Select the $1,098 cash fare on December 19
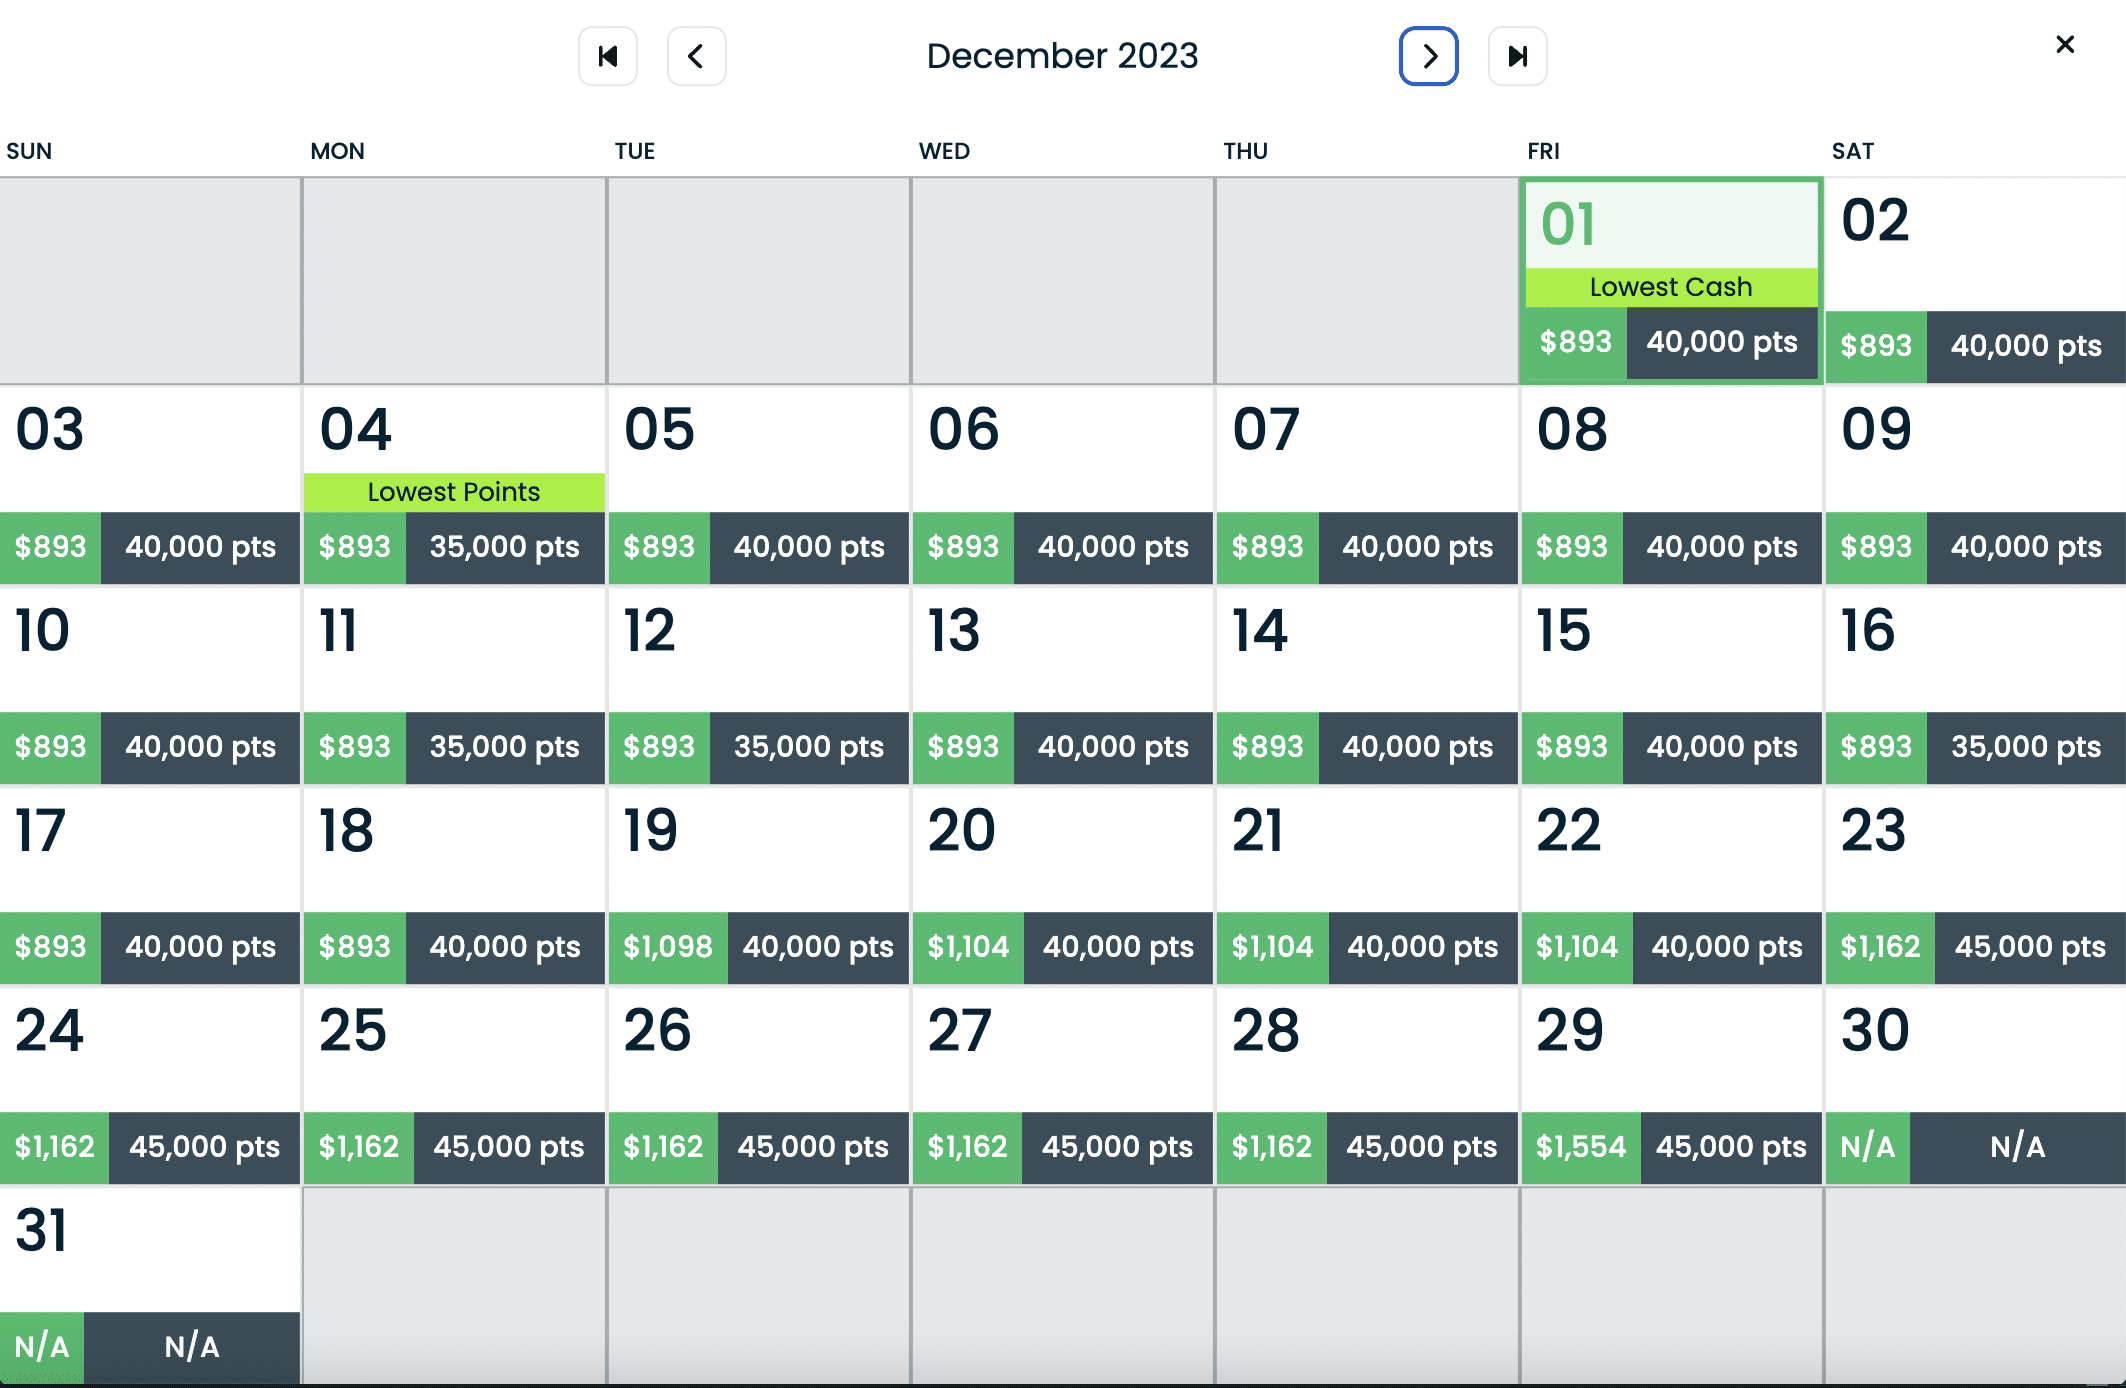 tap(668, 947)
